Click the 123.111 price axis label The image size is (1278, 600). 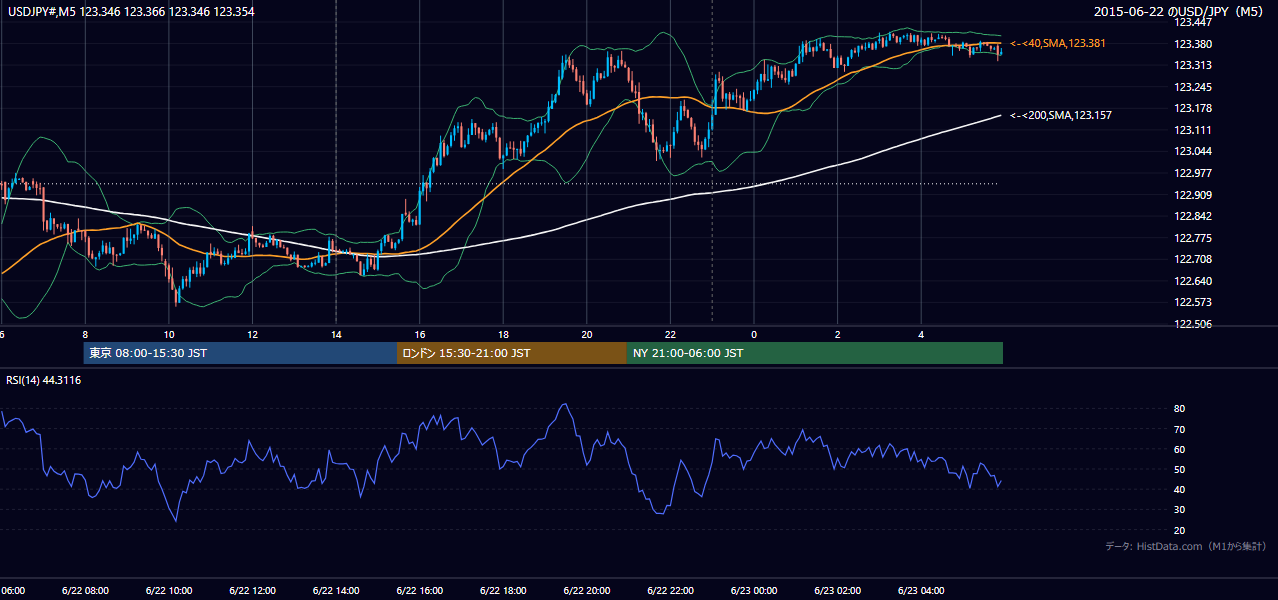[x=1193, y=130]
